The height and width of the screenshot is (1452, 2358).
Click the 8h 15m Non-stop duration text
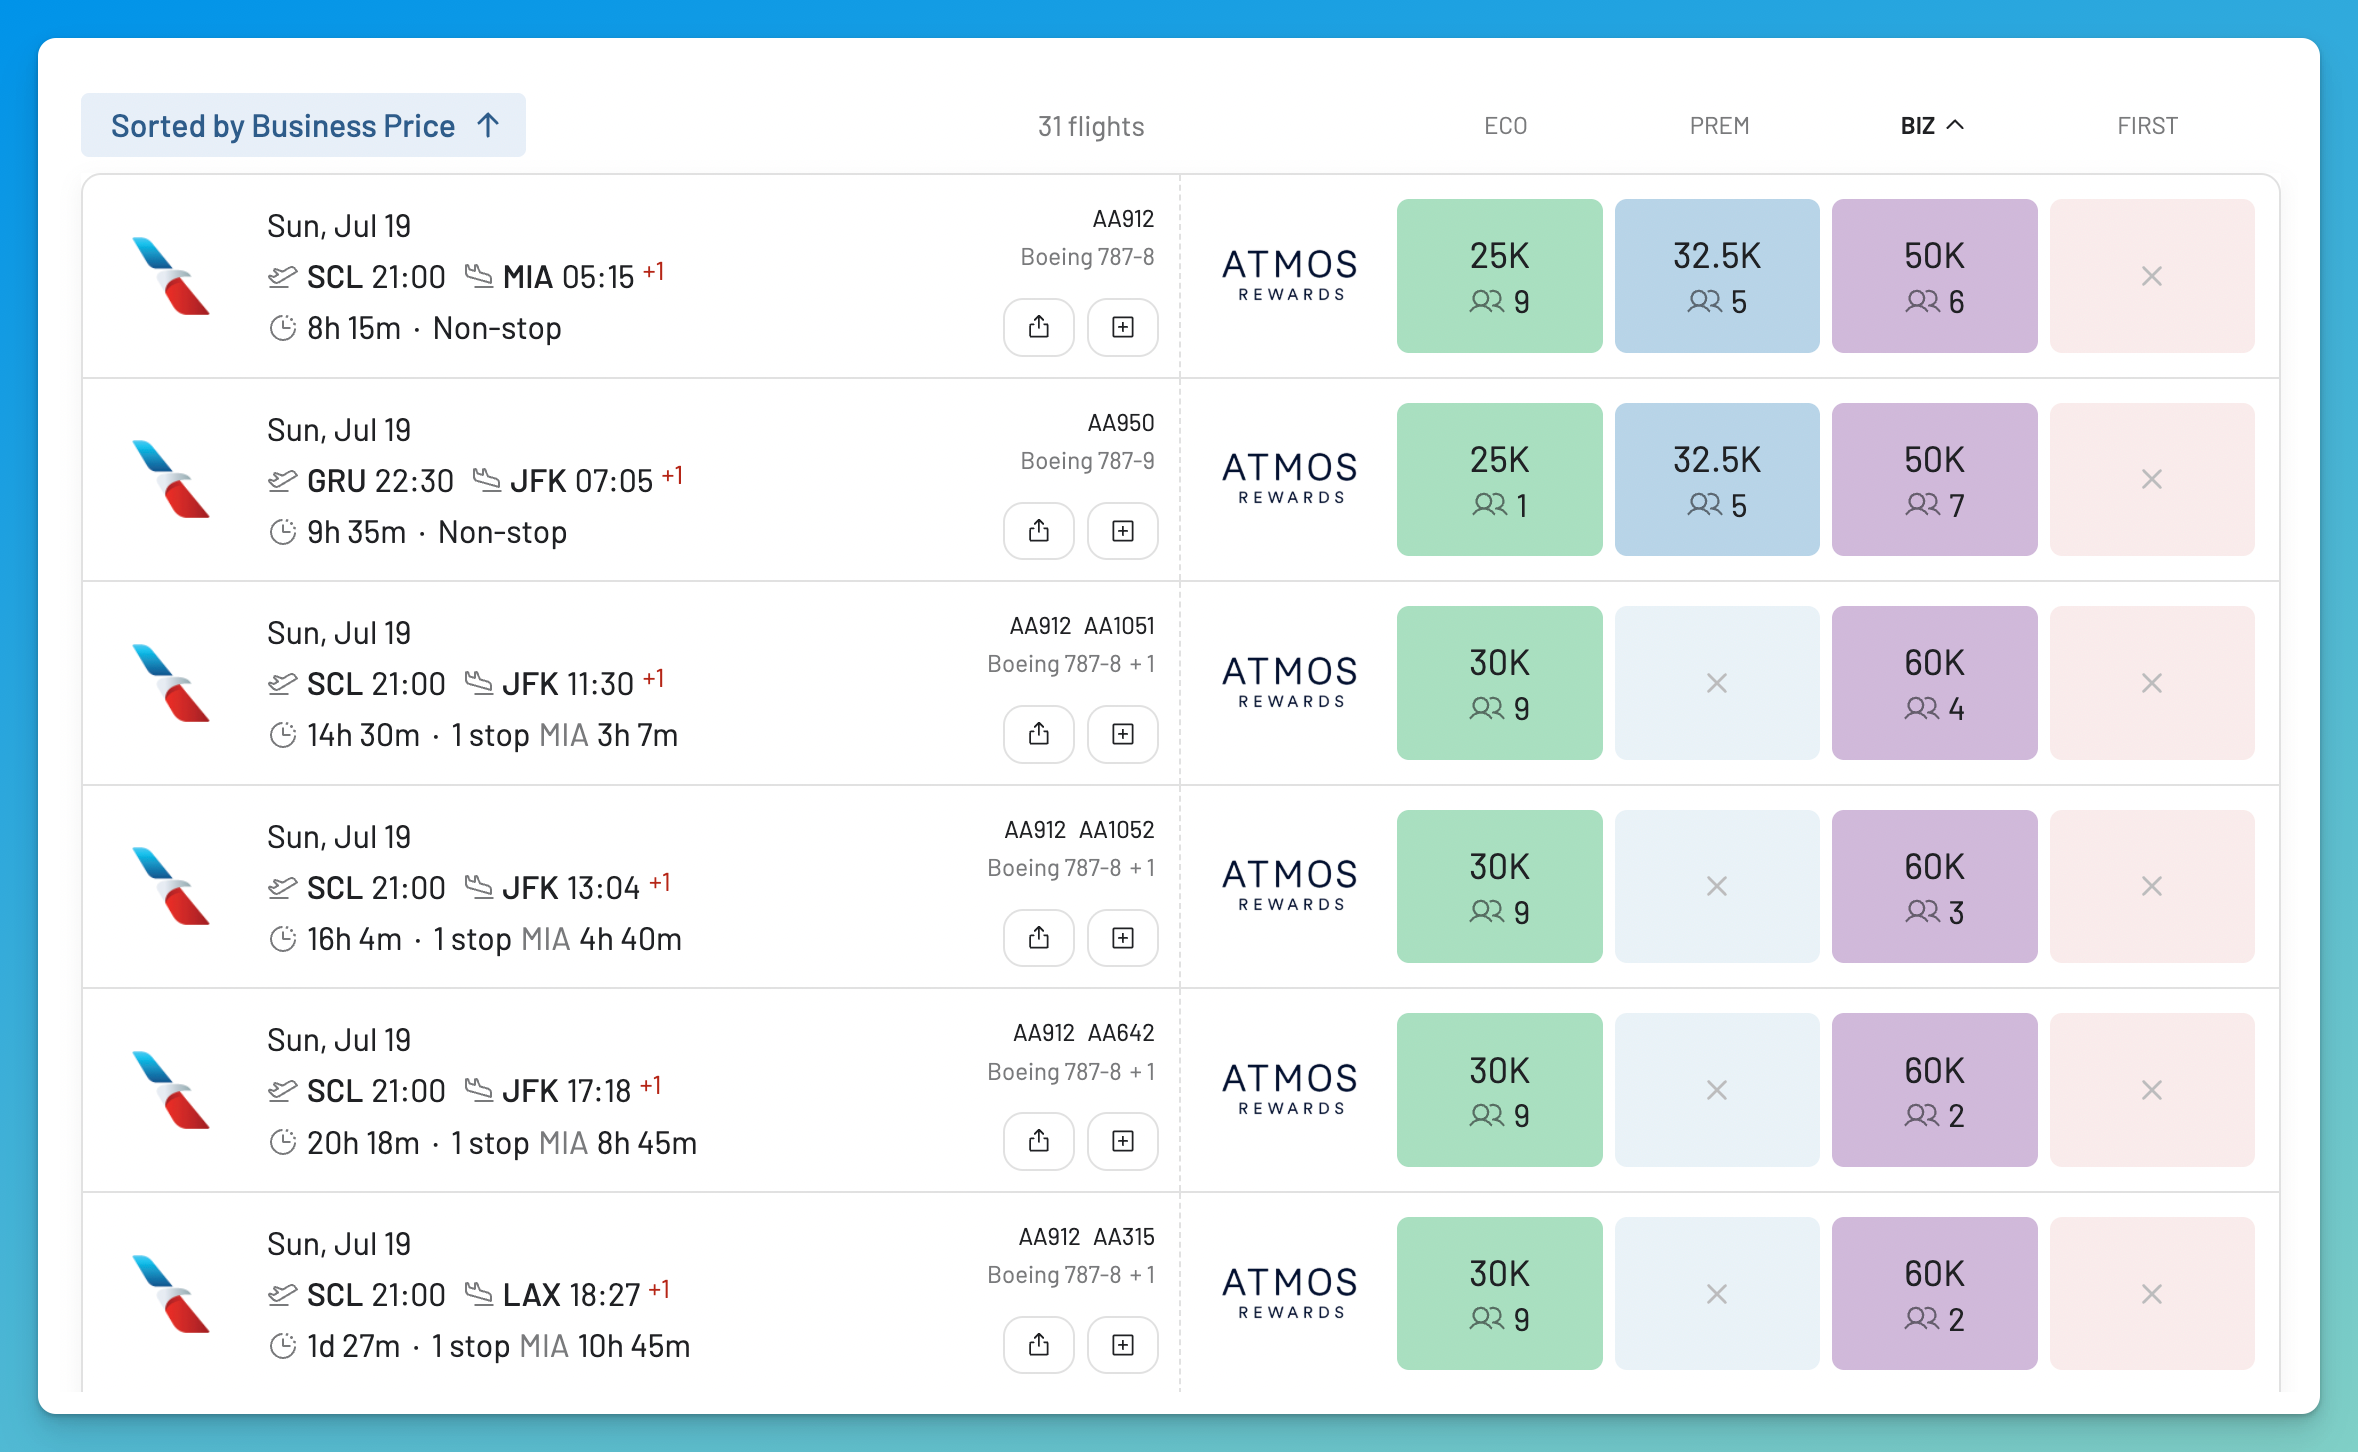click(x=434, y=328)
